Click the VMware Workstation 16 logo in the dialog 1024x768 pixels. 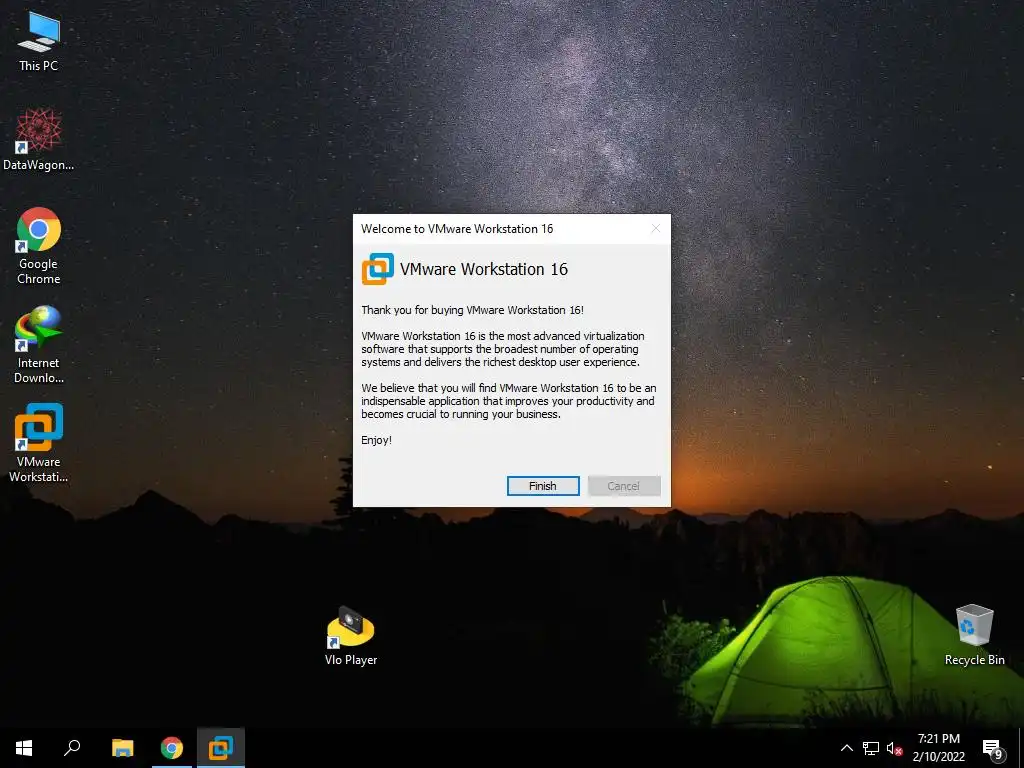[377, 269]
